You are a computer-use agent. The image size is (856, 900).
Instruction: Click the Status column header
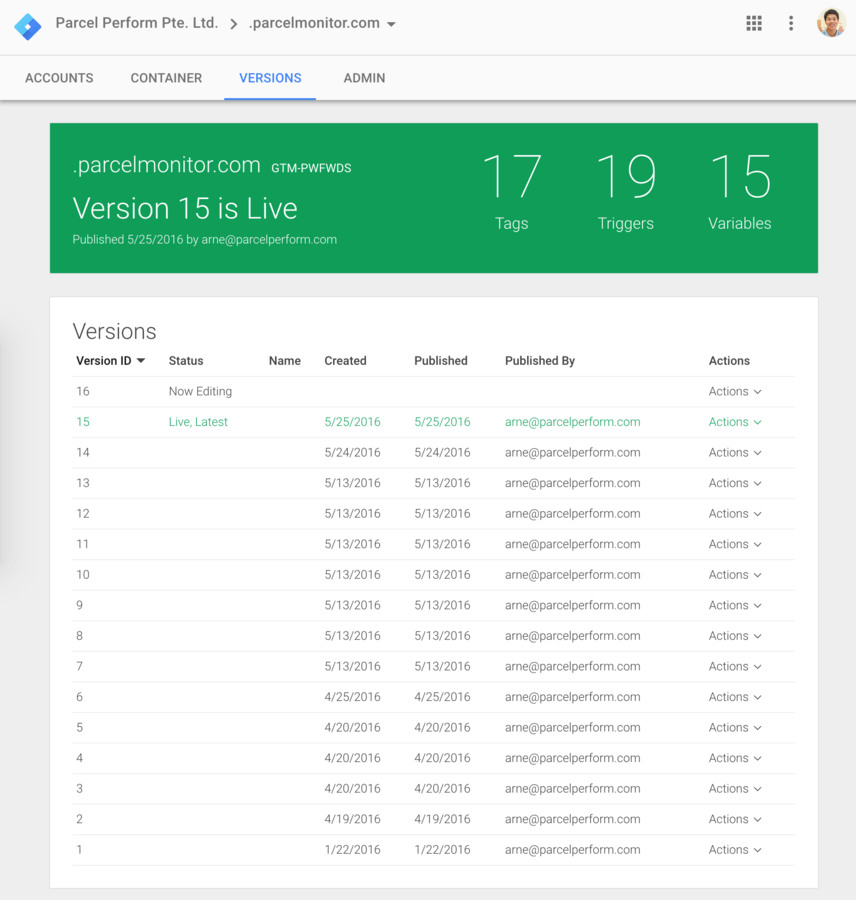[186, 361]
